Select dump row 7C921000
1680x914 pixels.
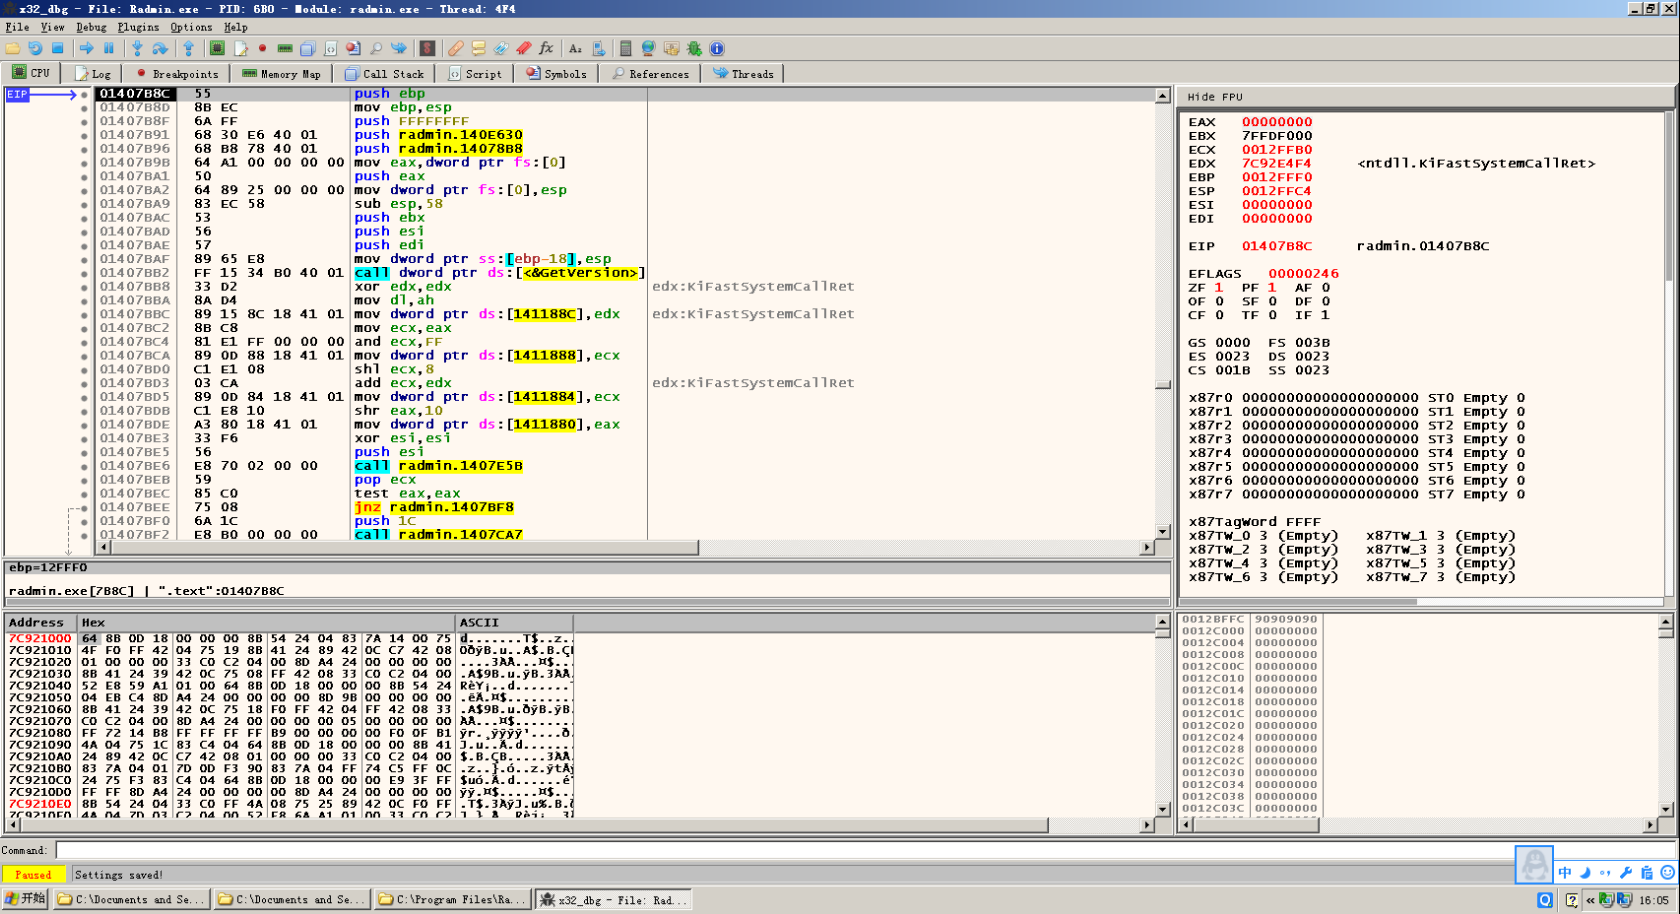(x=290, y=638)
